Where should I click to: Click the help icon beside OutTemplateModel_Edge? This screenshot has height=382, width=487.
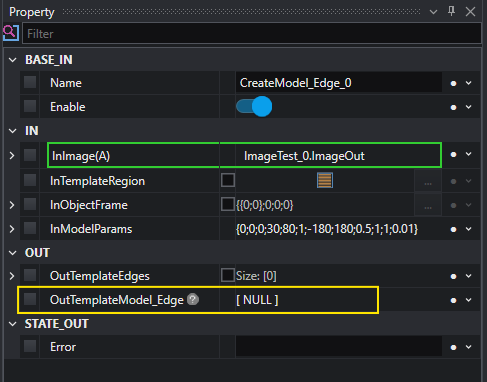(x=193, y=299)
